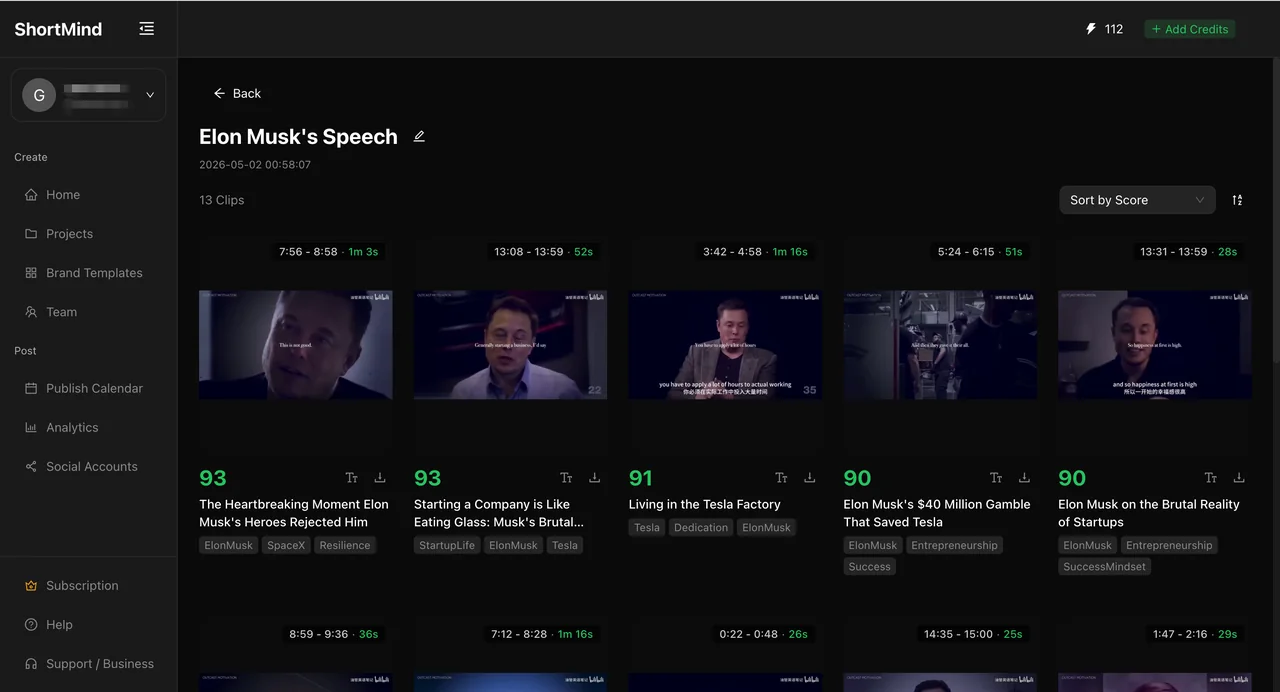1280x692 pixels.
Task: Download Brutal Reality of Startups clip
Action: tap(1239, 478)
